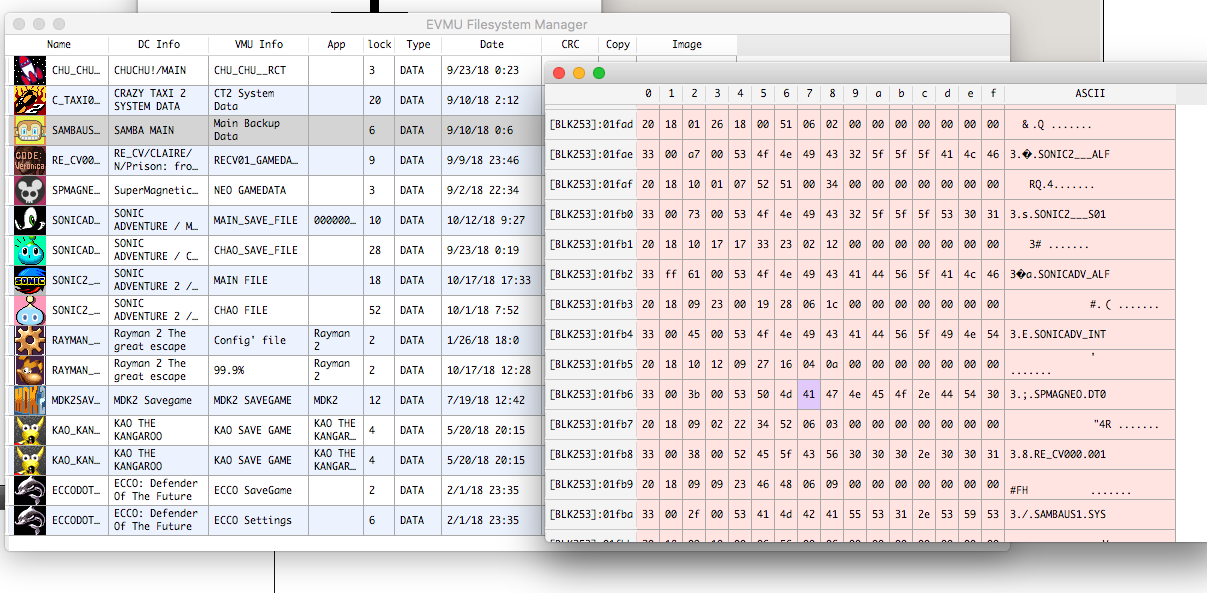Click the Crazy Taxi 2 save icon
Image resolution: width=1207 pixels, height=593 pixels.
tap(30, 100)
